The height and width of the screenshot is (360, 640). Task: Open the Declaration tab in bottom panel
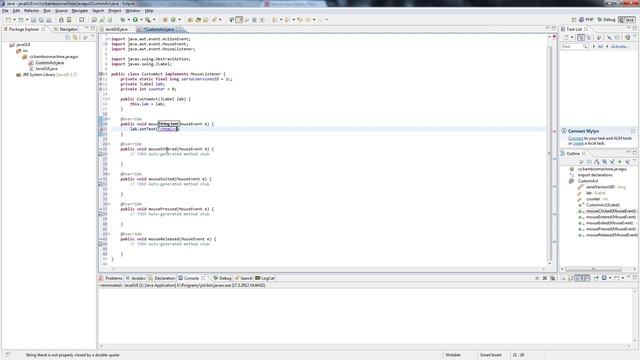(162, 278)
